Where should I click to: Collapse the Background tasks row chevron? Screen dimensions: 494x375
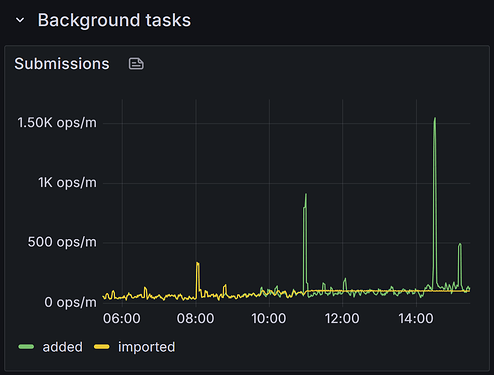20,20
